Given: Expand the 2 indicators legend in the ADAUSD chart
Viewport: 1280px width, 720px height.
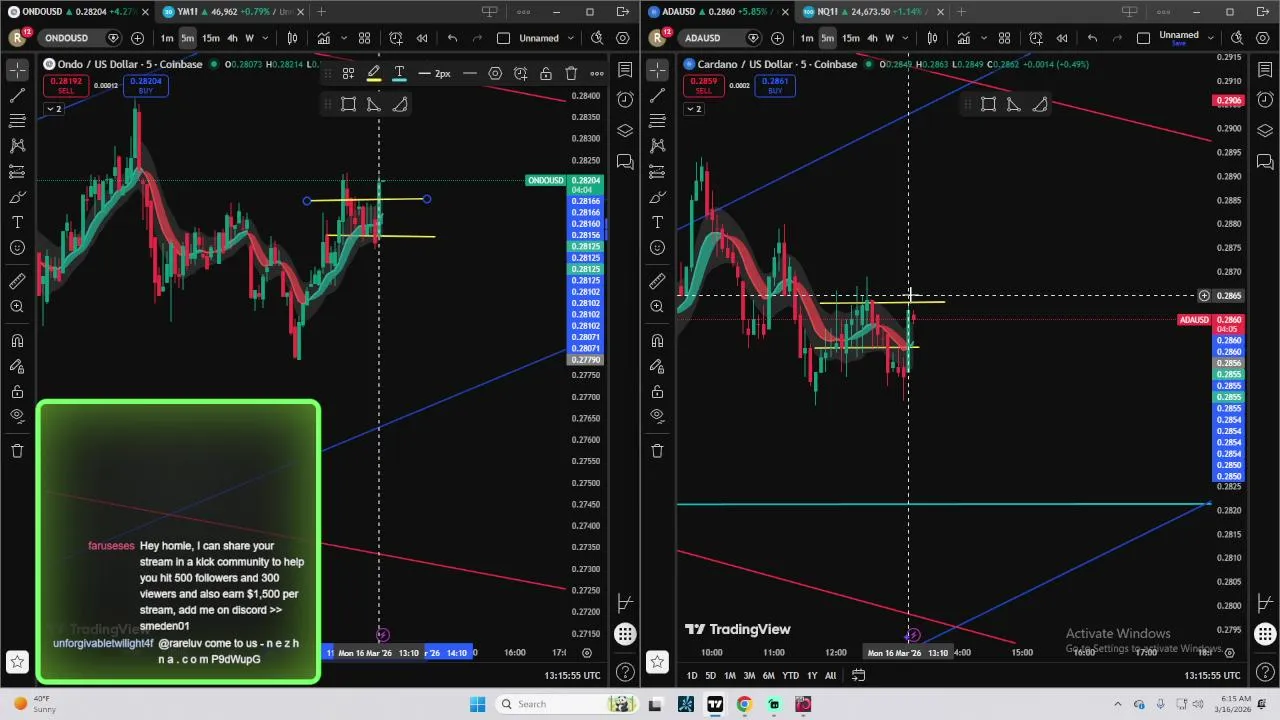Looking at the screenshot, I should click(693, 108).
